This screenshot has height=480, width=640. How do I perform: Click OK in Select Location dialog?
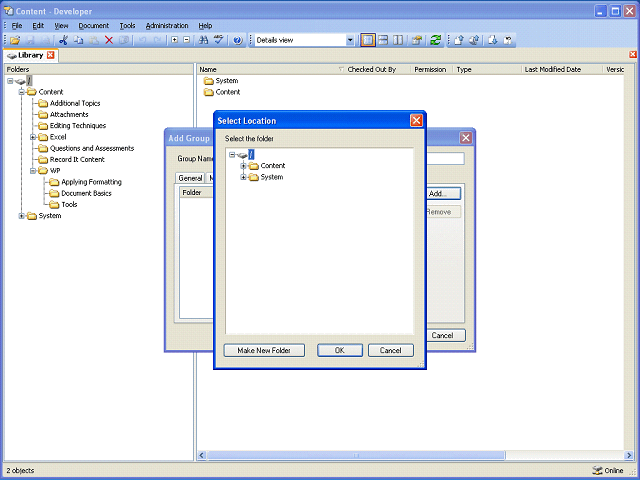340,350
